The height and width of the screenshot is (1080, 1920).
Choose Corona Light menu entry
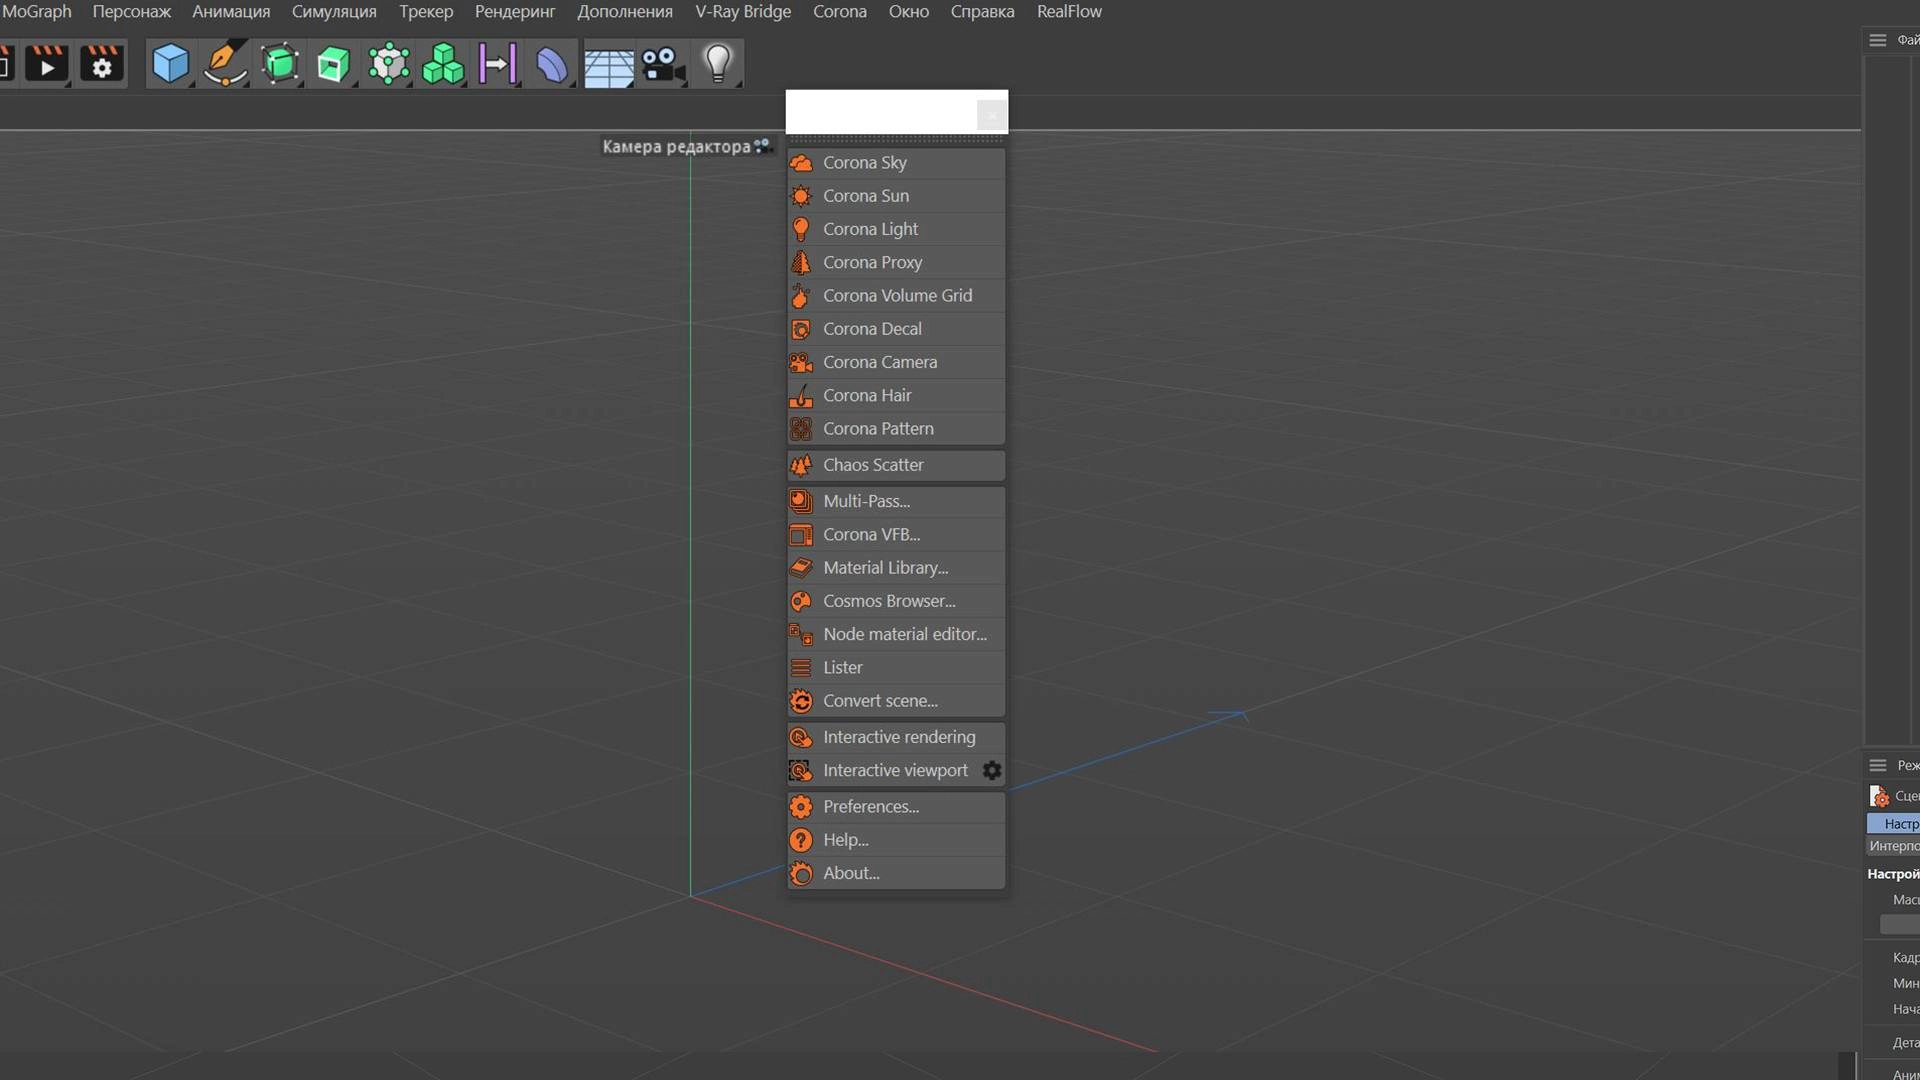[x=896, y=229]
